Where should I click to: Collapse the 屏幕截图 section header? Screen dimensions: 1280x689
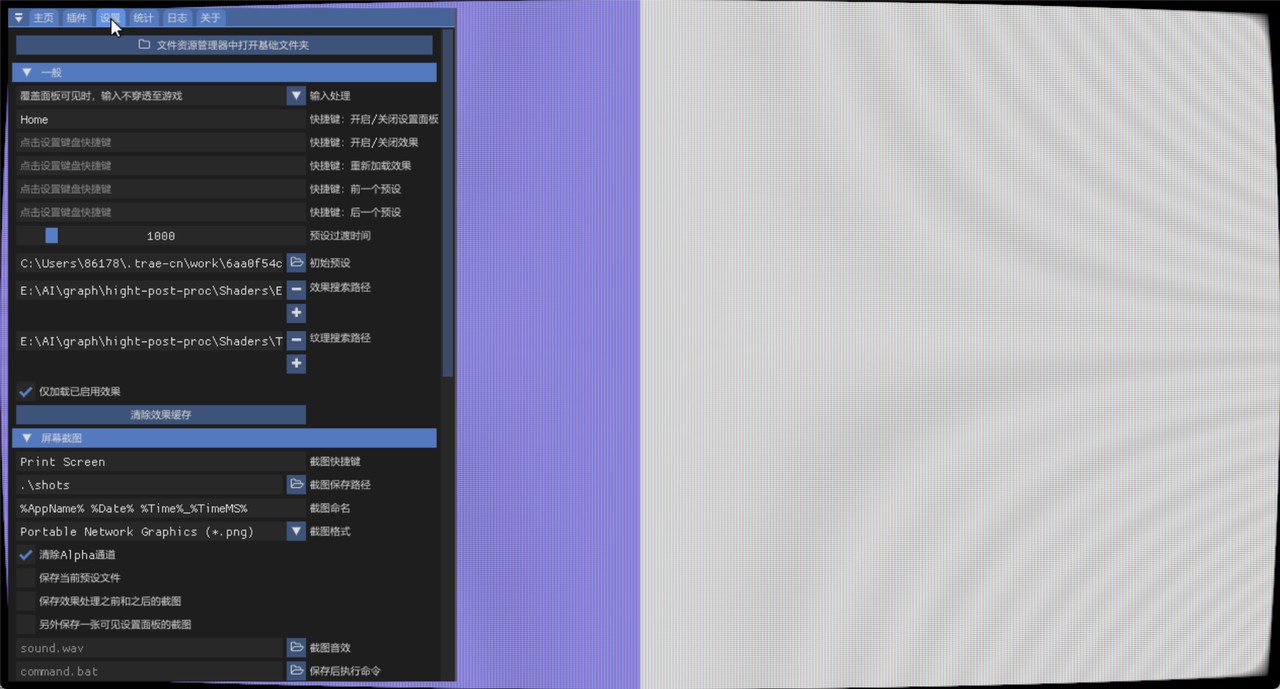click(x=224, y=438)
